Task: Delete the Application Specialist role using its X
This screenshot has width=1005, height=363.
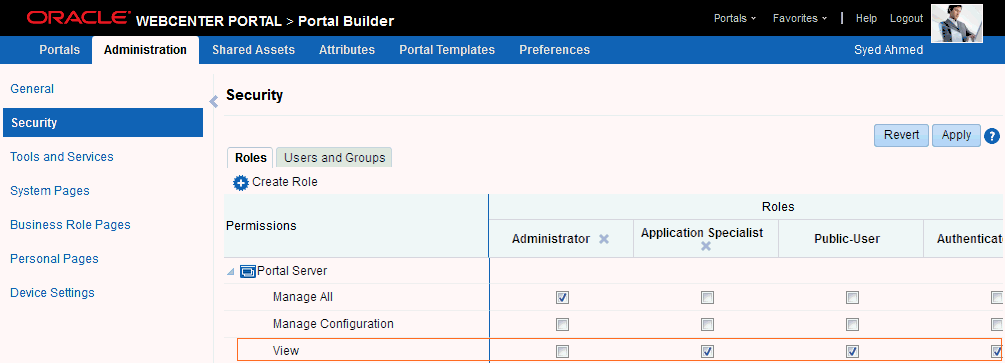Action: click(706, 246)
